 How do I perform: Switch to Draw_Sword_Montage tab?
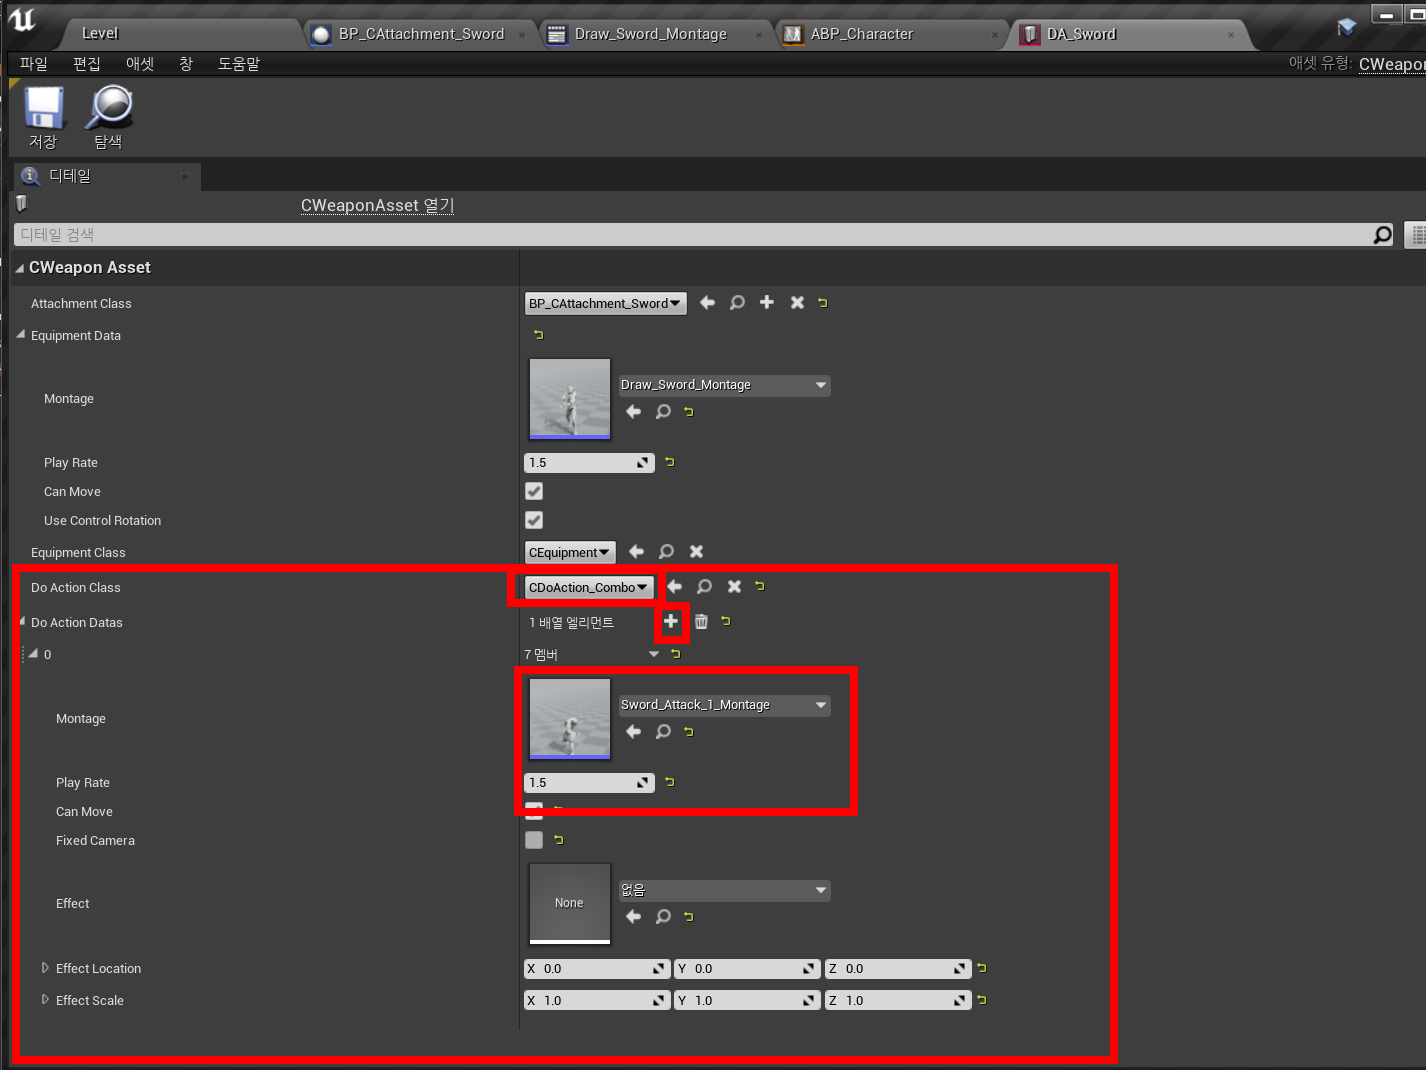(x=656, y=34)
